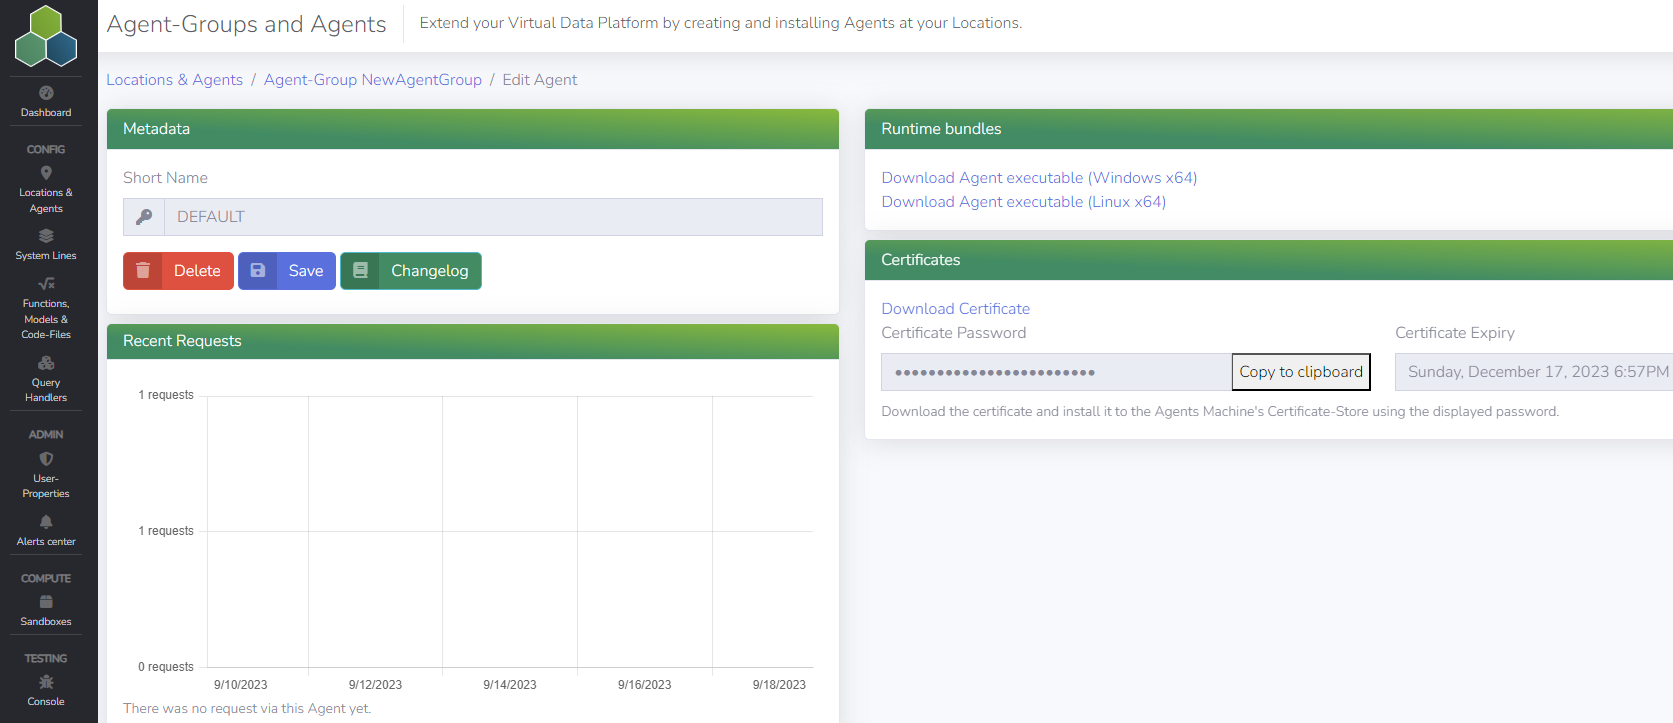
Task: Open Sandboxes icon in sidebar
Action: point(46,602)
